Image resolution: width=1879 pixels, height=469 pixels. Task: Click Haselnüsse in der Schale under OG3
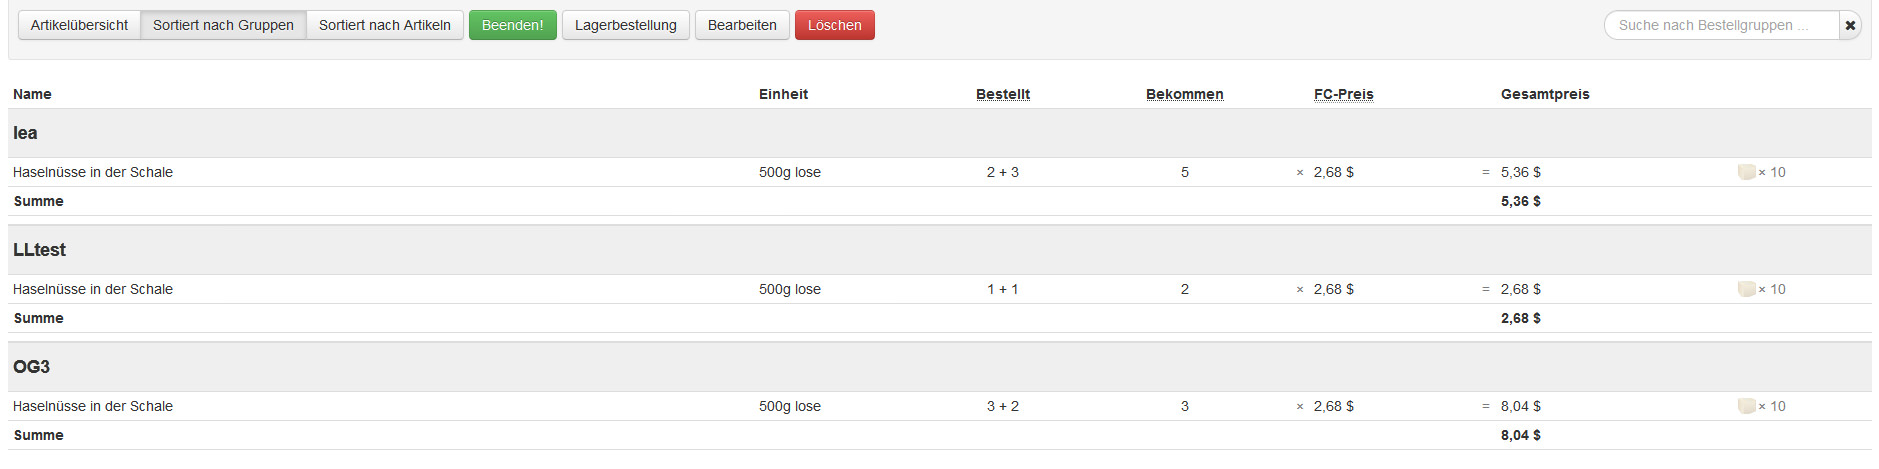[x=93, y=406]
